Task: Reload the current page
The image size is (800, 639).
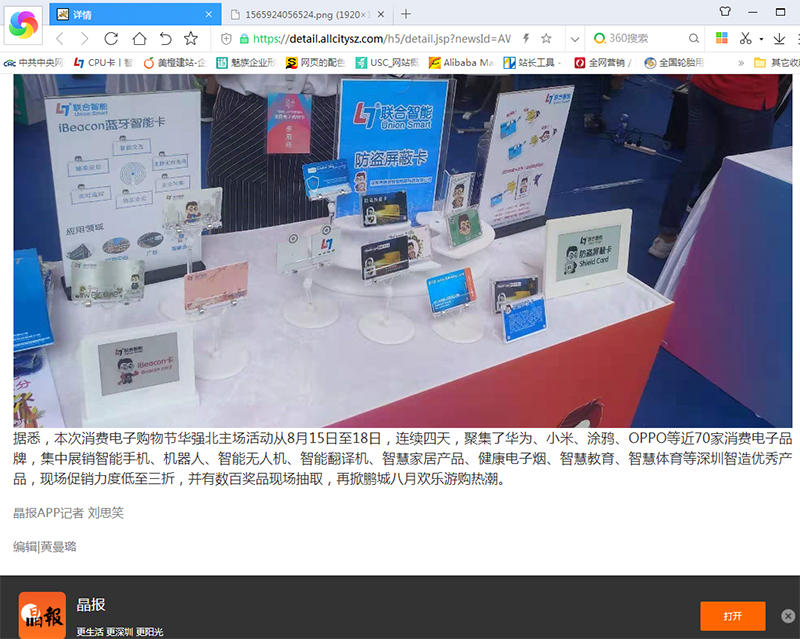Action: 112,38
